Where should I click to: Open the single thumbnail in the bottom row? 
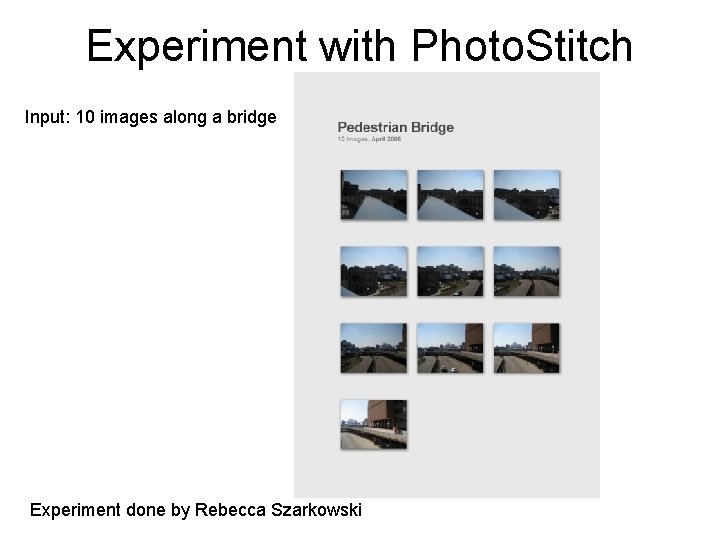[x=374, y=424]
